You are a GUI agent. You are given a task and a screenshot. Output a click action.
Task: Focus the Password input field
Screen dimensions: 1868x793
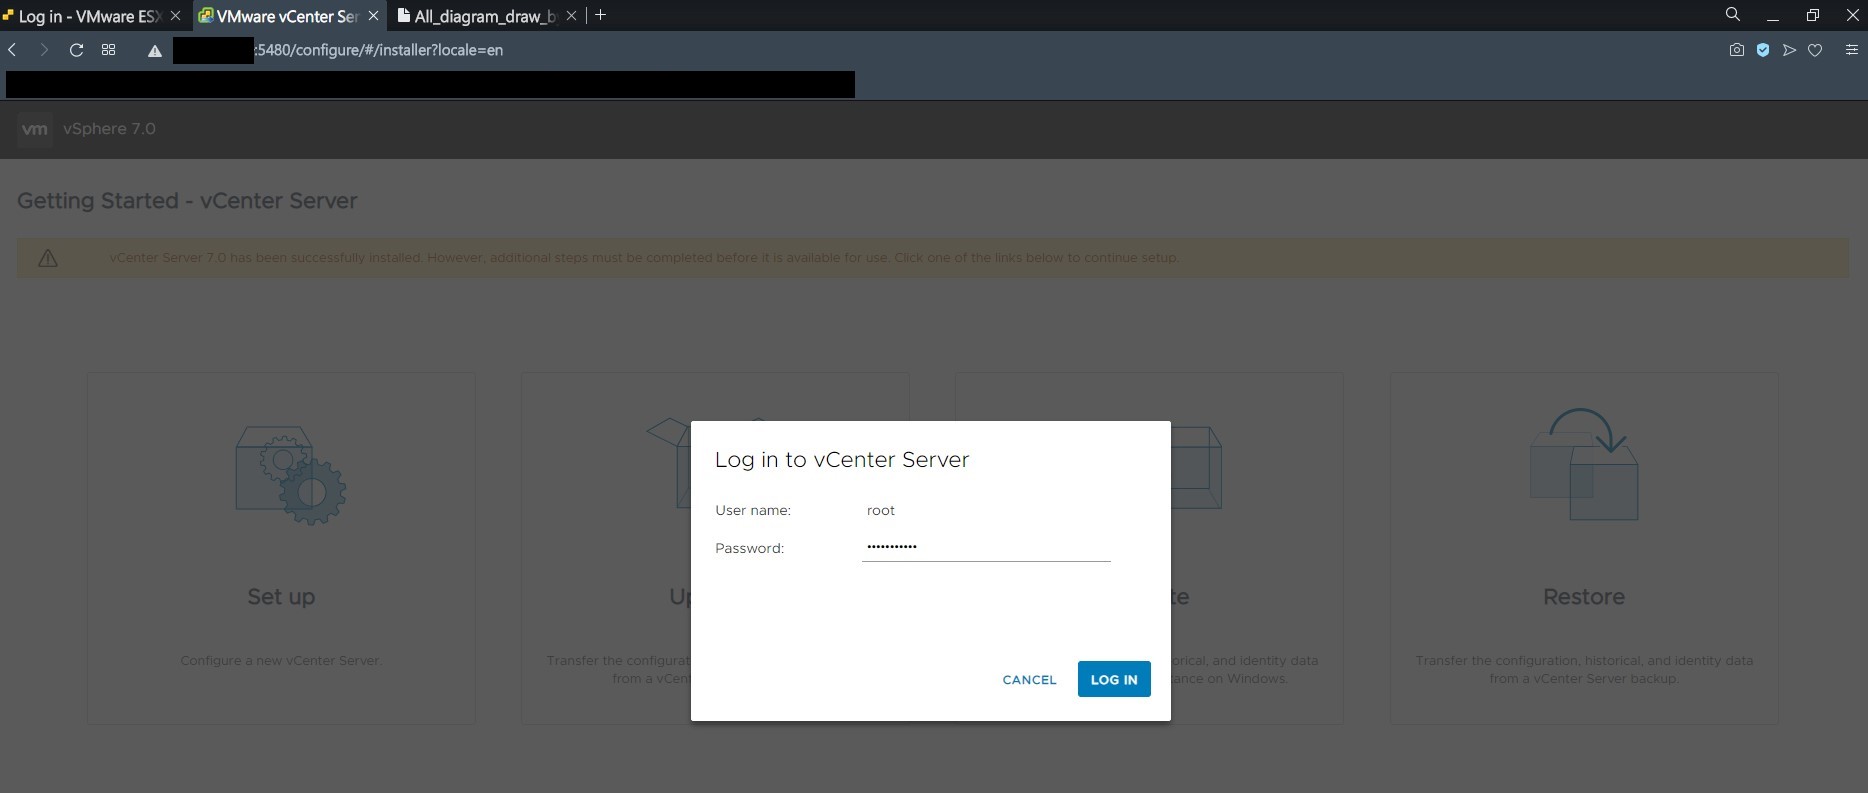986,547
